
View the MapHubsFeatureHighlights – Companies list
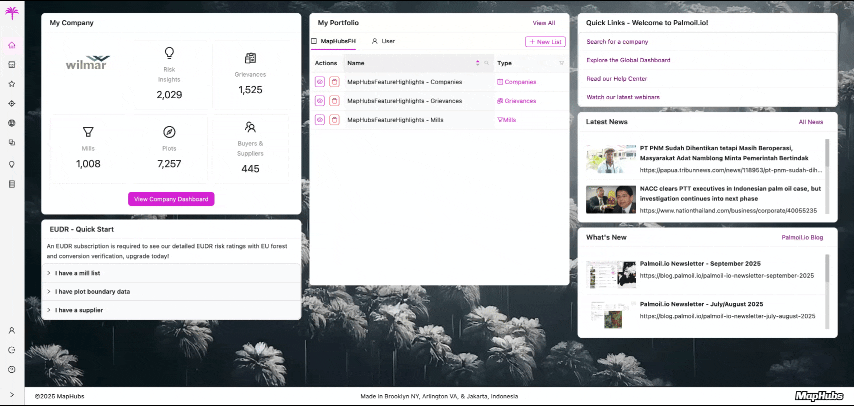tap(320, 82)
